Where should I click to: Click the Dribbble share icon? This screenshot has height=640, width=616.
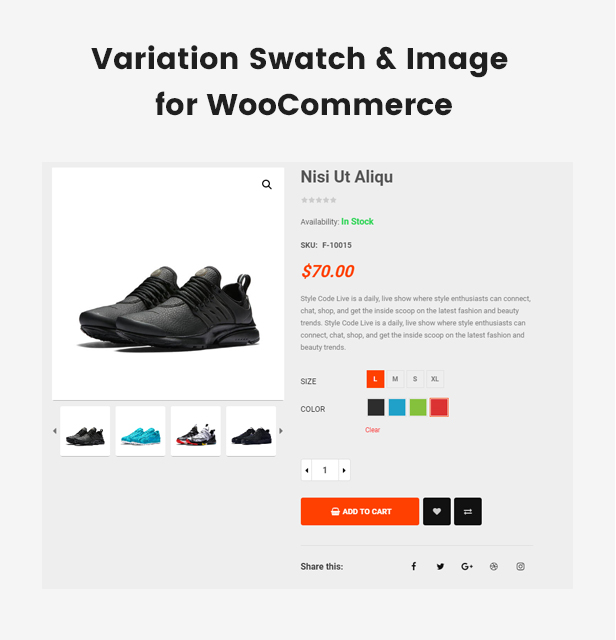[494, 567]
